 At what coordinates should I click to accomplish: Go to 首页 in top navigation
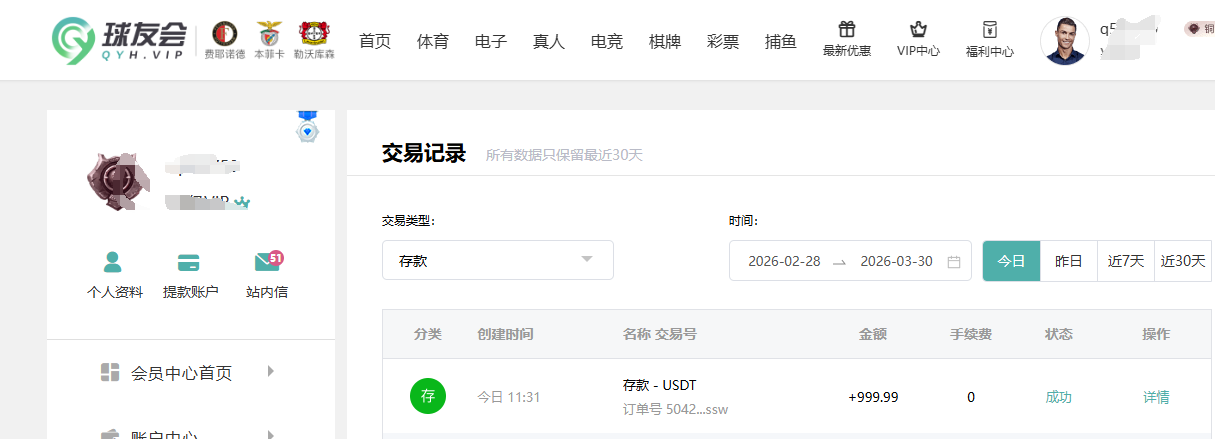click(374, 41)
